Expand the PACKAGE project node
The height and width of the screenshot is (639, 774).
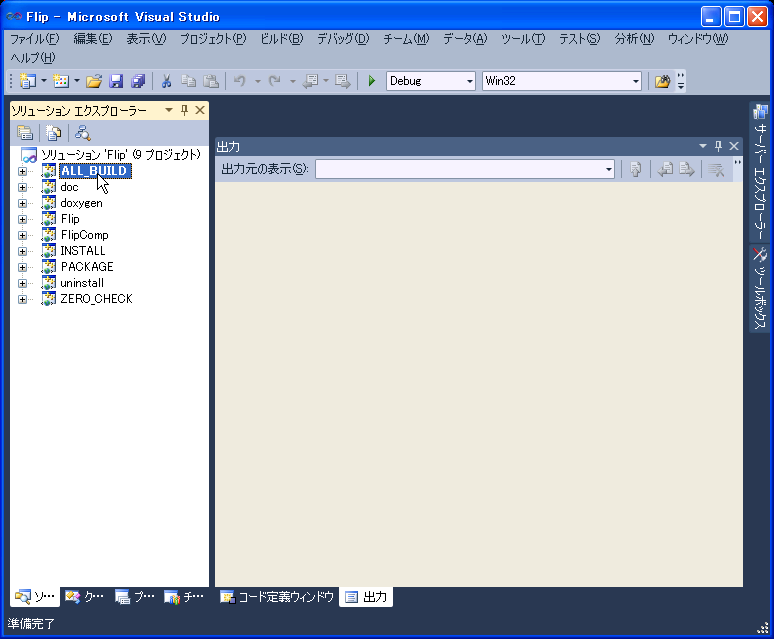(22, 267)
